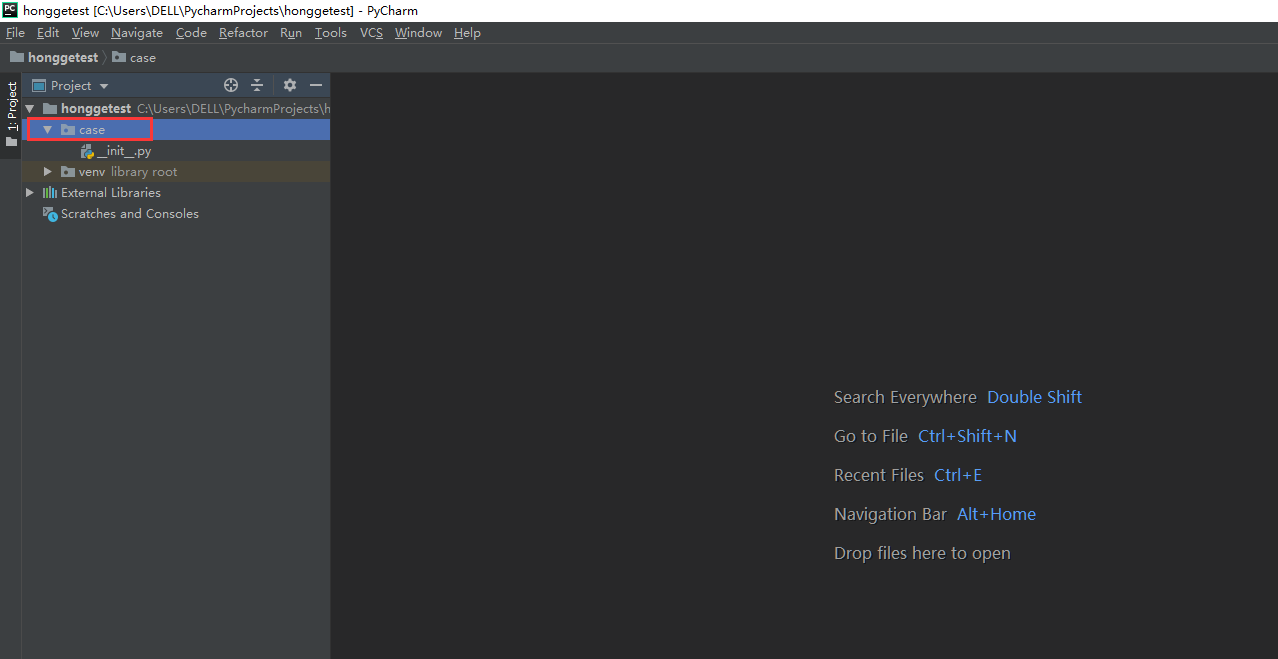Click the Ctrl+E shortcut text
This screenshot has height=659, width=1278.
click(x=958, y=475)
